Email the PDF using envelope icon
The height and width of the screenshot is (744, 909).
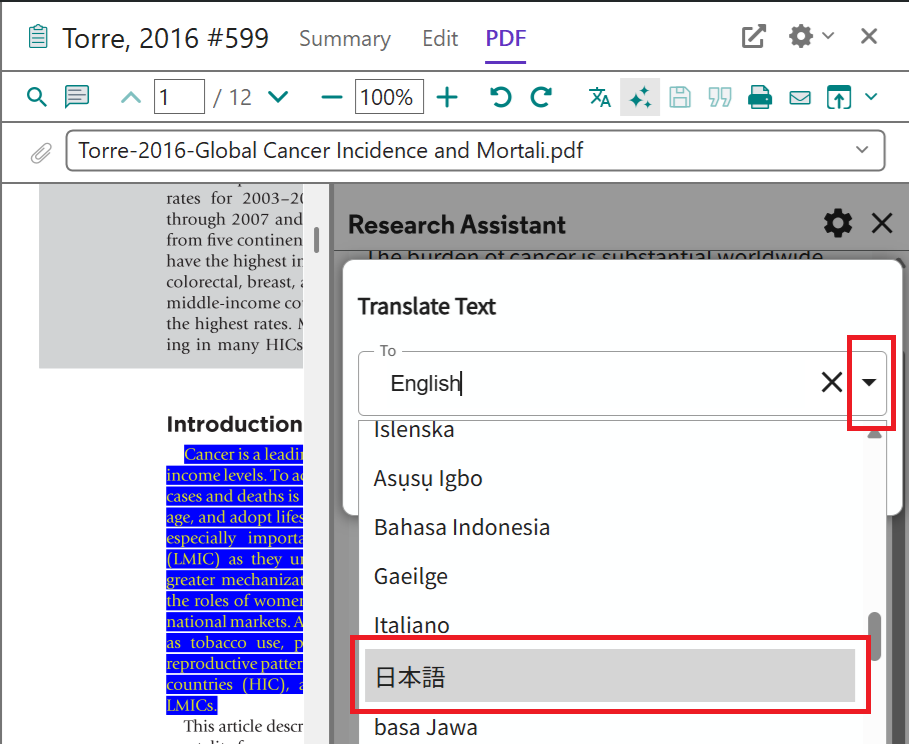pos(800,97)
